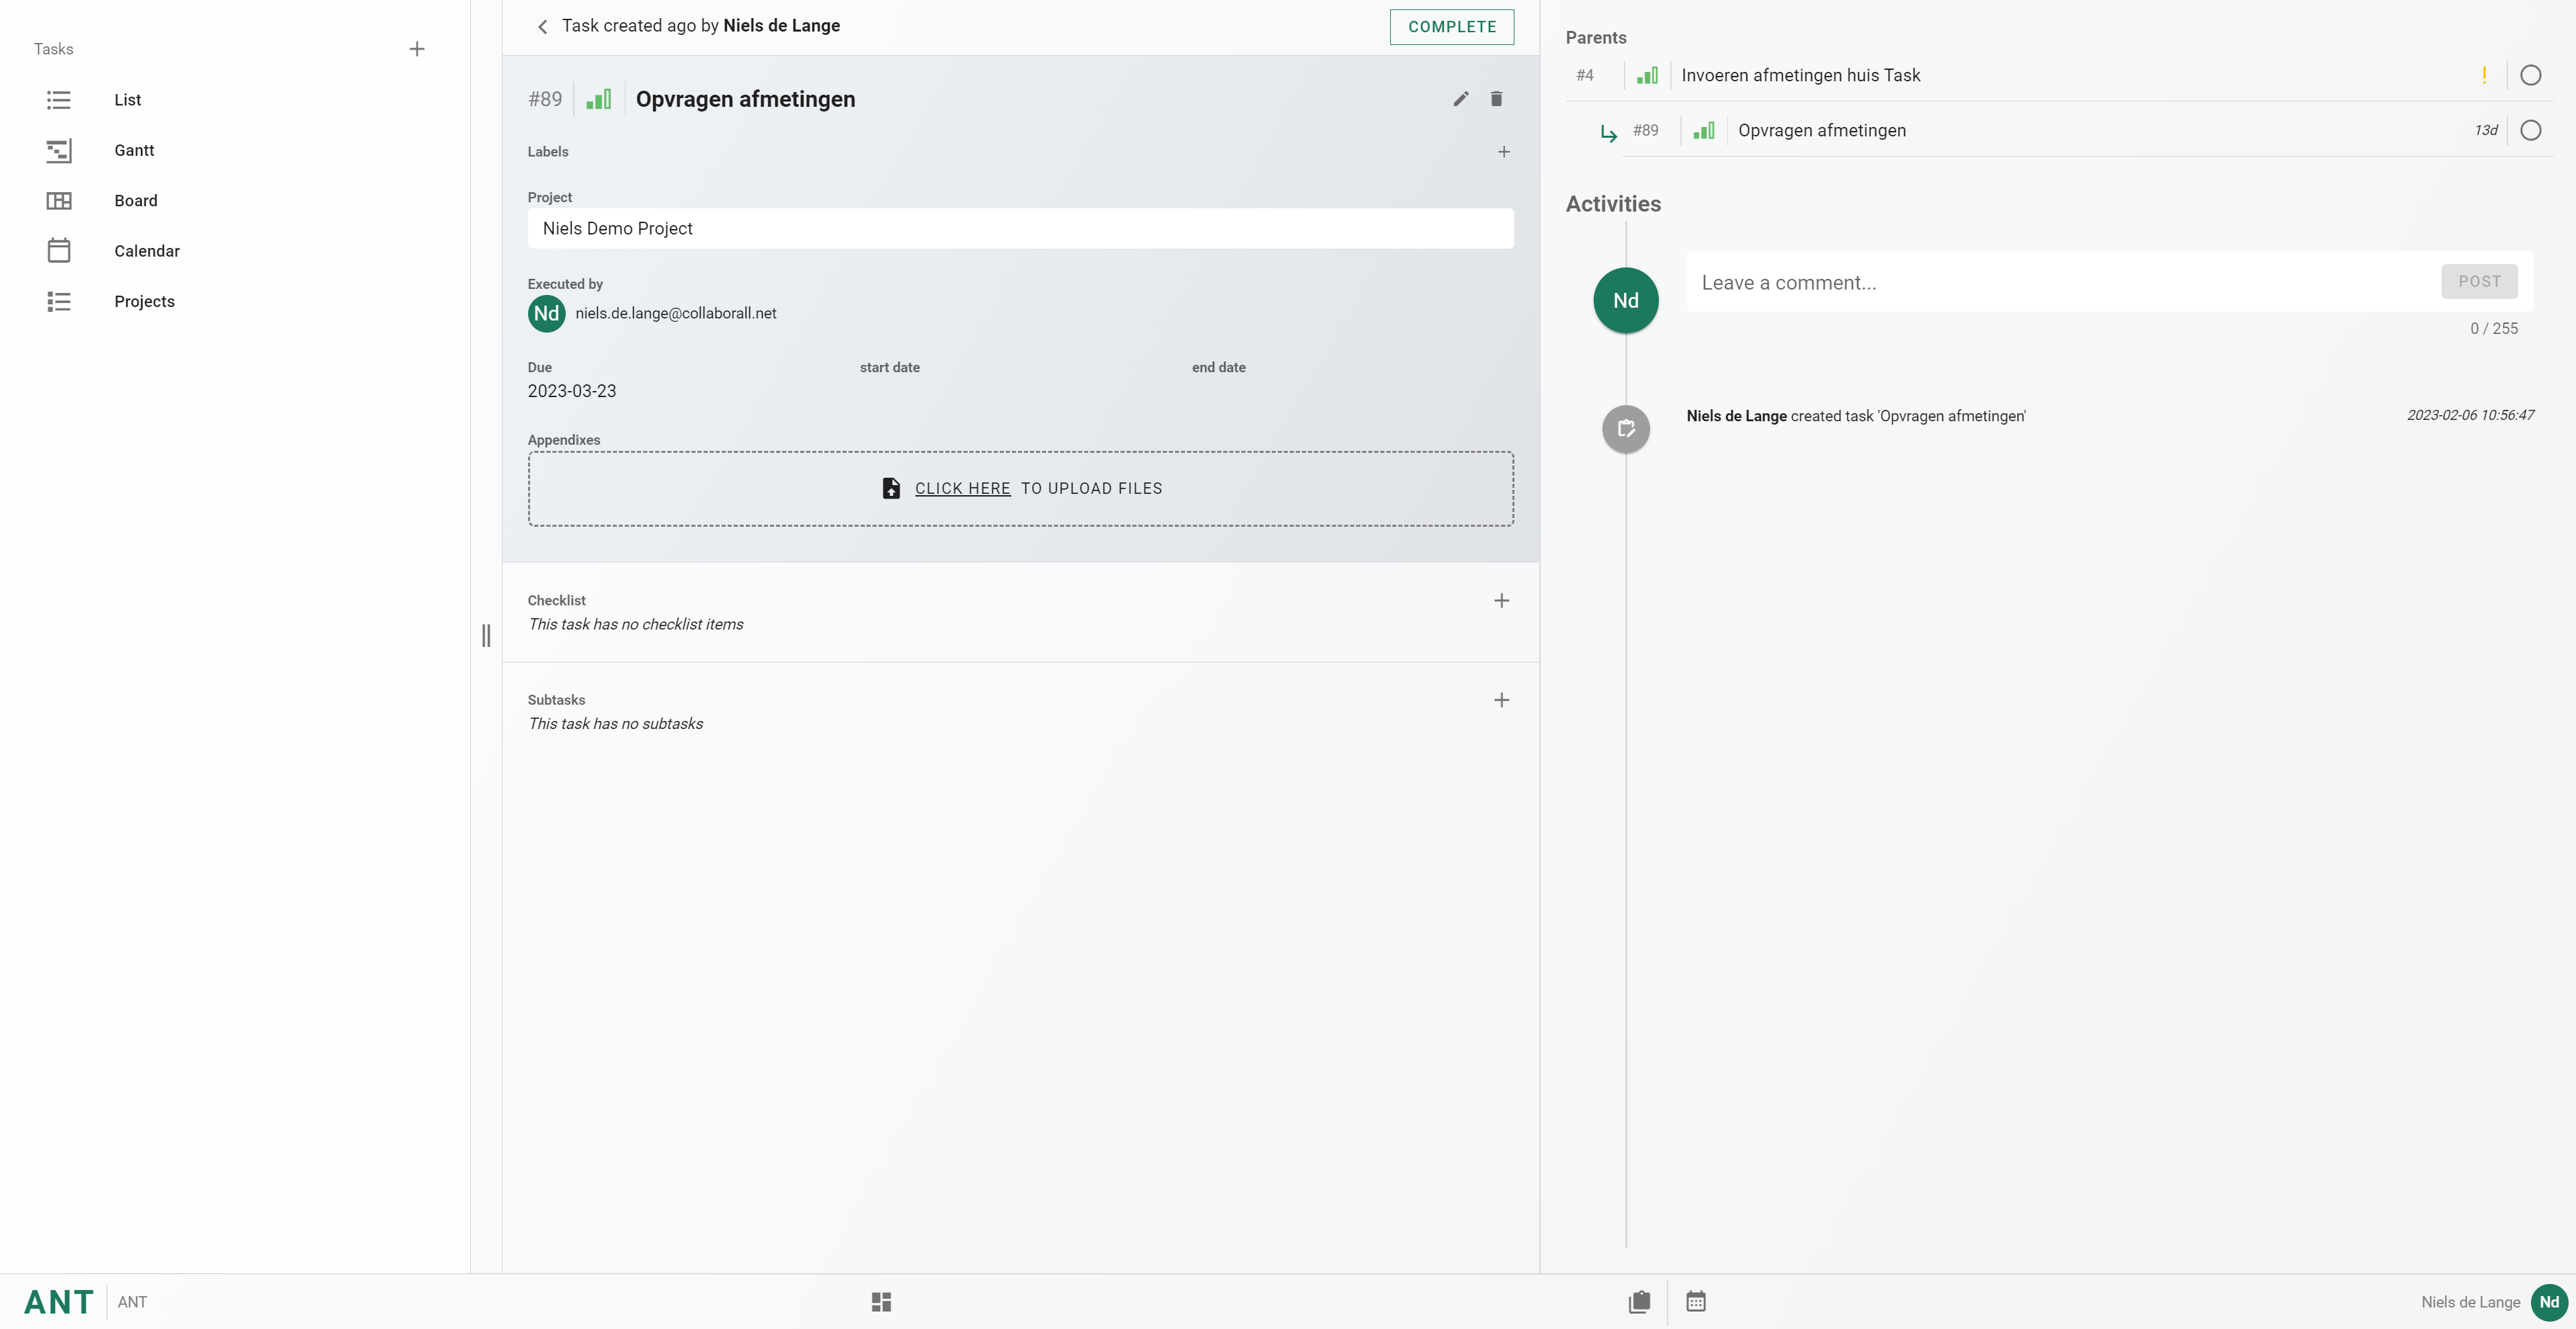Image resolution: width=2576 pixels, height=1329 pixels.
Task: Go to Projects in sidebar
Action: click(x=144, y=301)
